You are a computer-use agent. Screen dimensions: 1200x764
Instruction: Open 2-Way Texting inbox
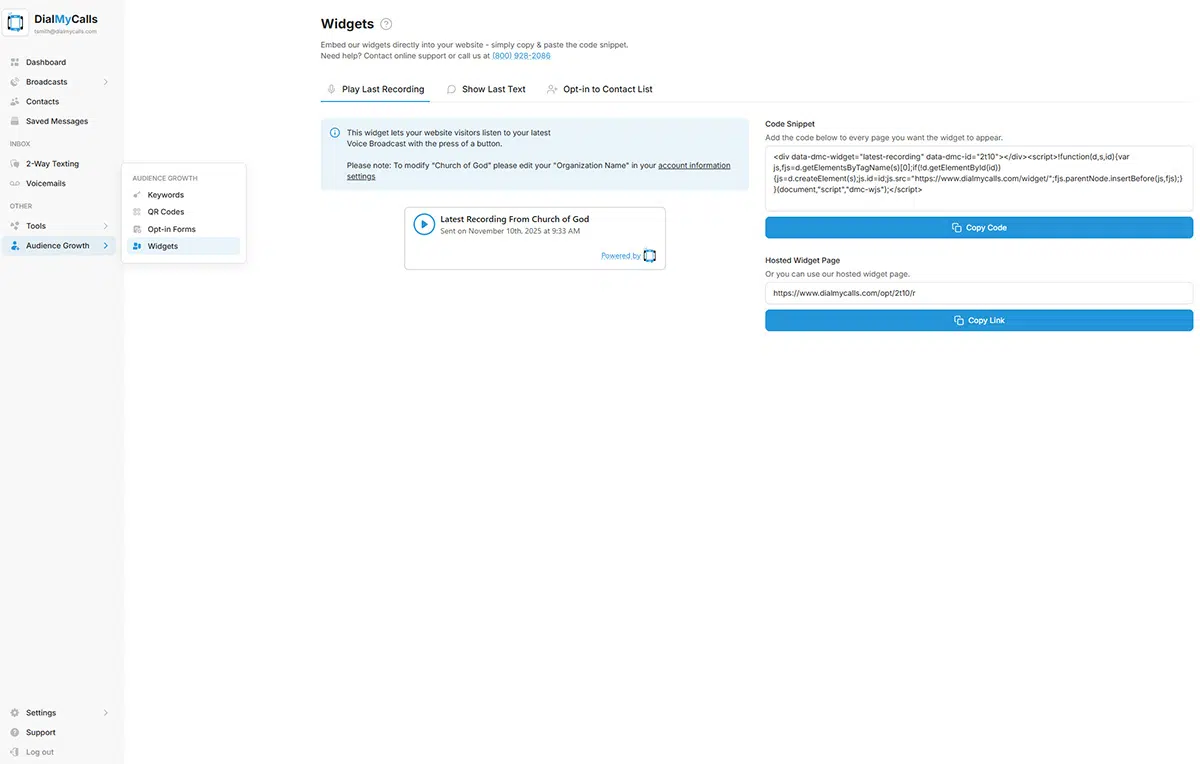(52, 164)
